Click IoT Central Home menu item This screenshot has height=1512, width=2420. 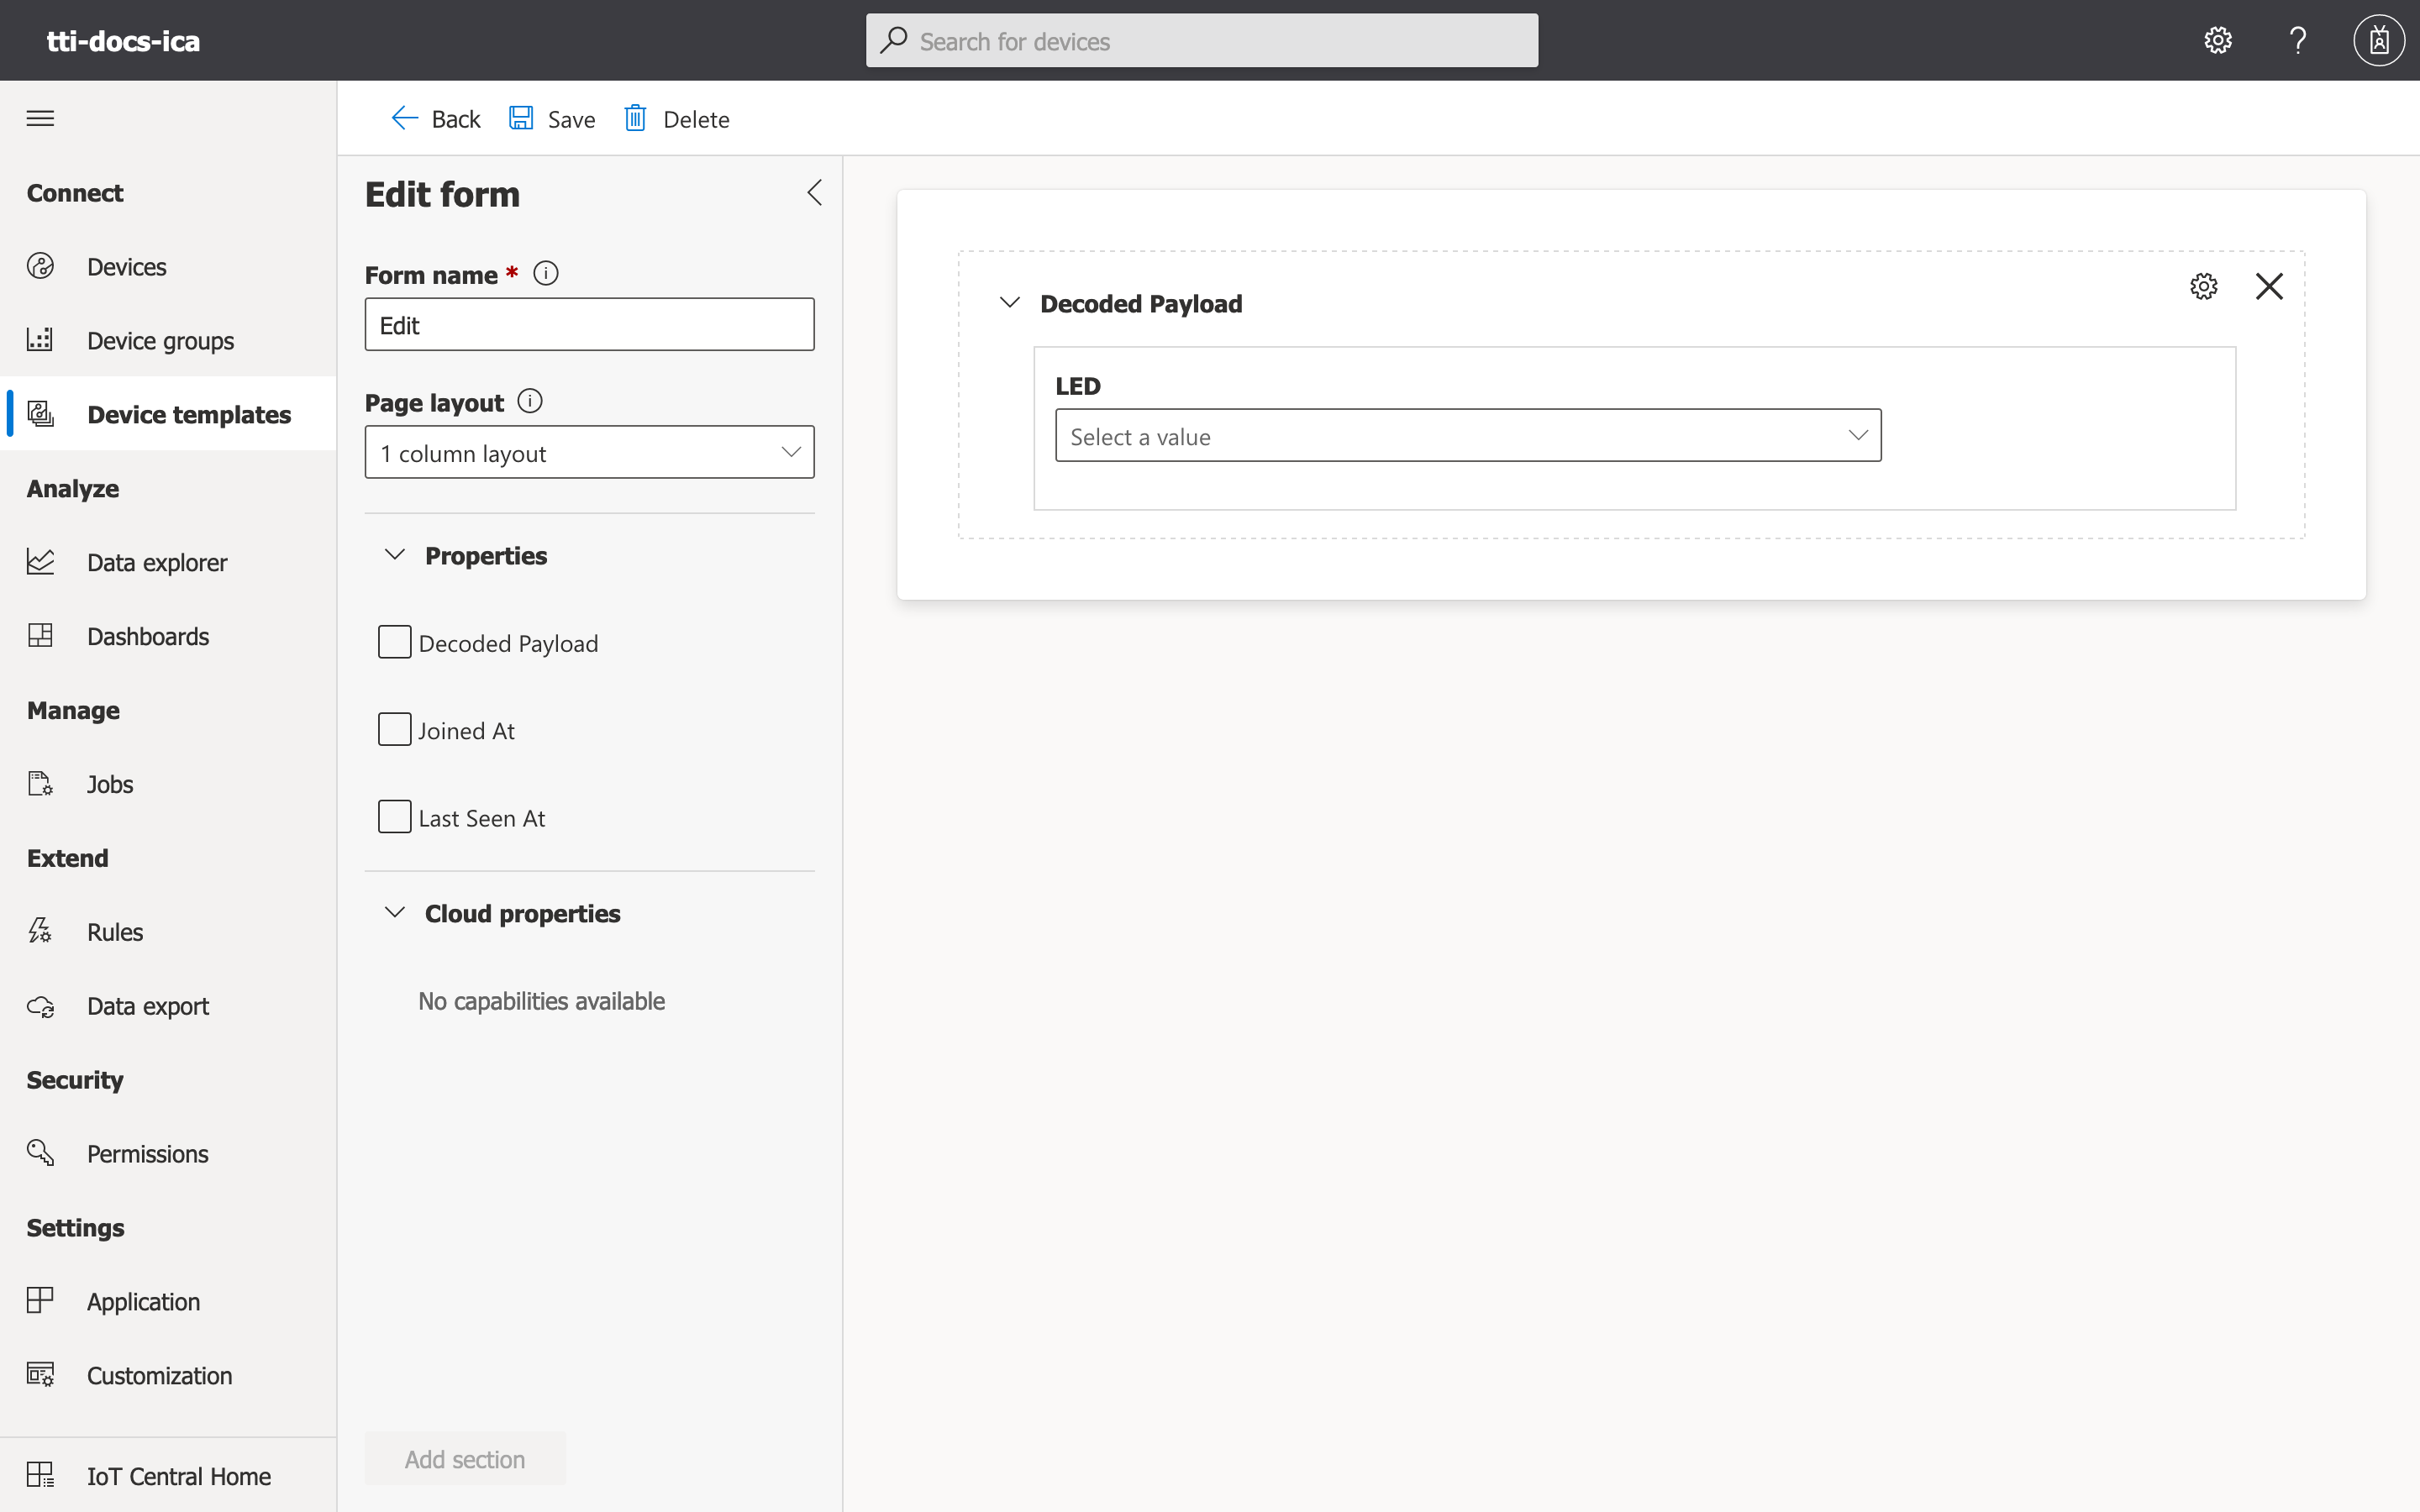point(180,1475)
